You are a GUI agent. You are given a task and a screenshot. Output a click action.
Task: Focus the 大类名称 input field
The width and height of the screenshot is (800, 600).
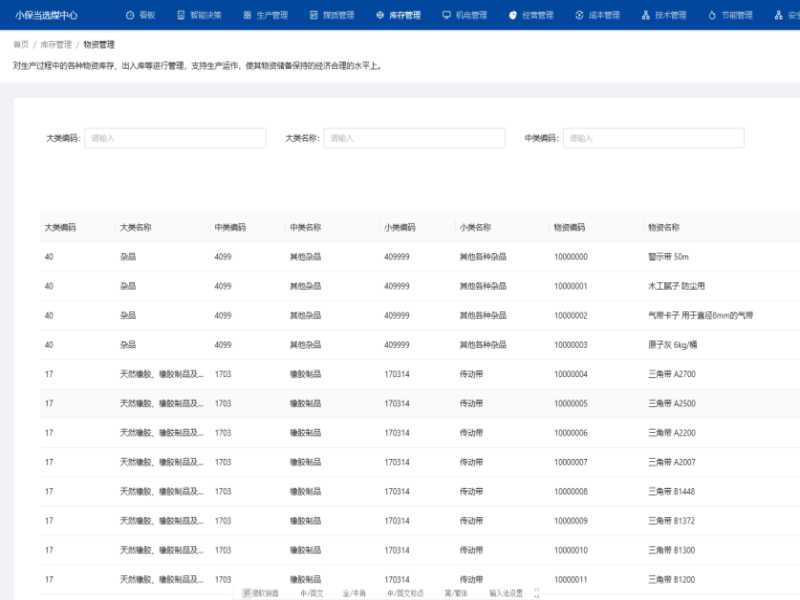[x=414, y=138]
